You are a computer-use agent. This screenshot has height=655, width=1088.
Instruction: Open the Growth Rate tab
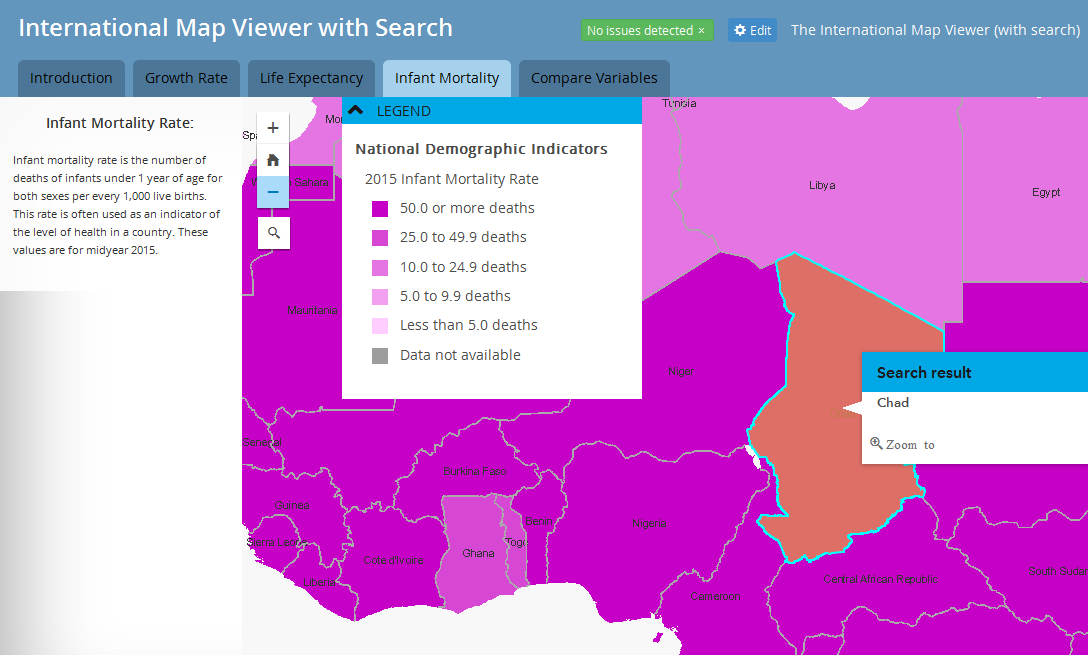click(186, 77)
